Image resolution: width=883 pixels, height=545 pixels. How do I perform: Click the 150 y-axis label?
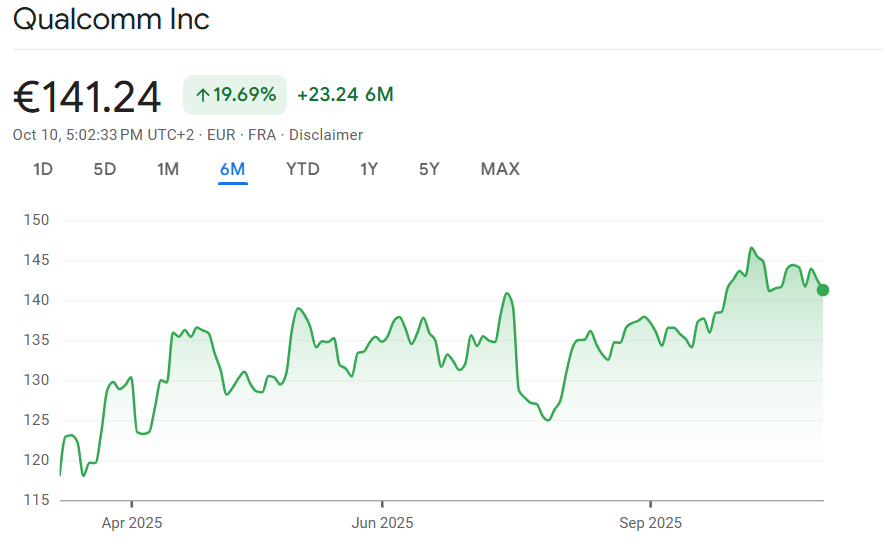click(x=37, y=220)
